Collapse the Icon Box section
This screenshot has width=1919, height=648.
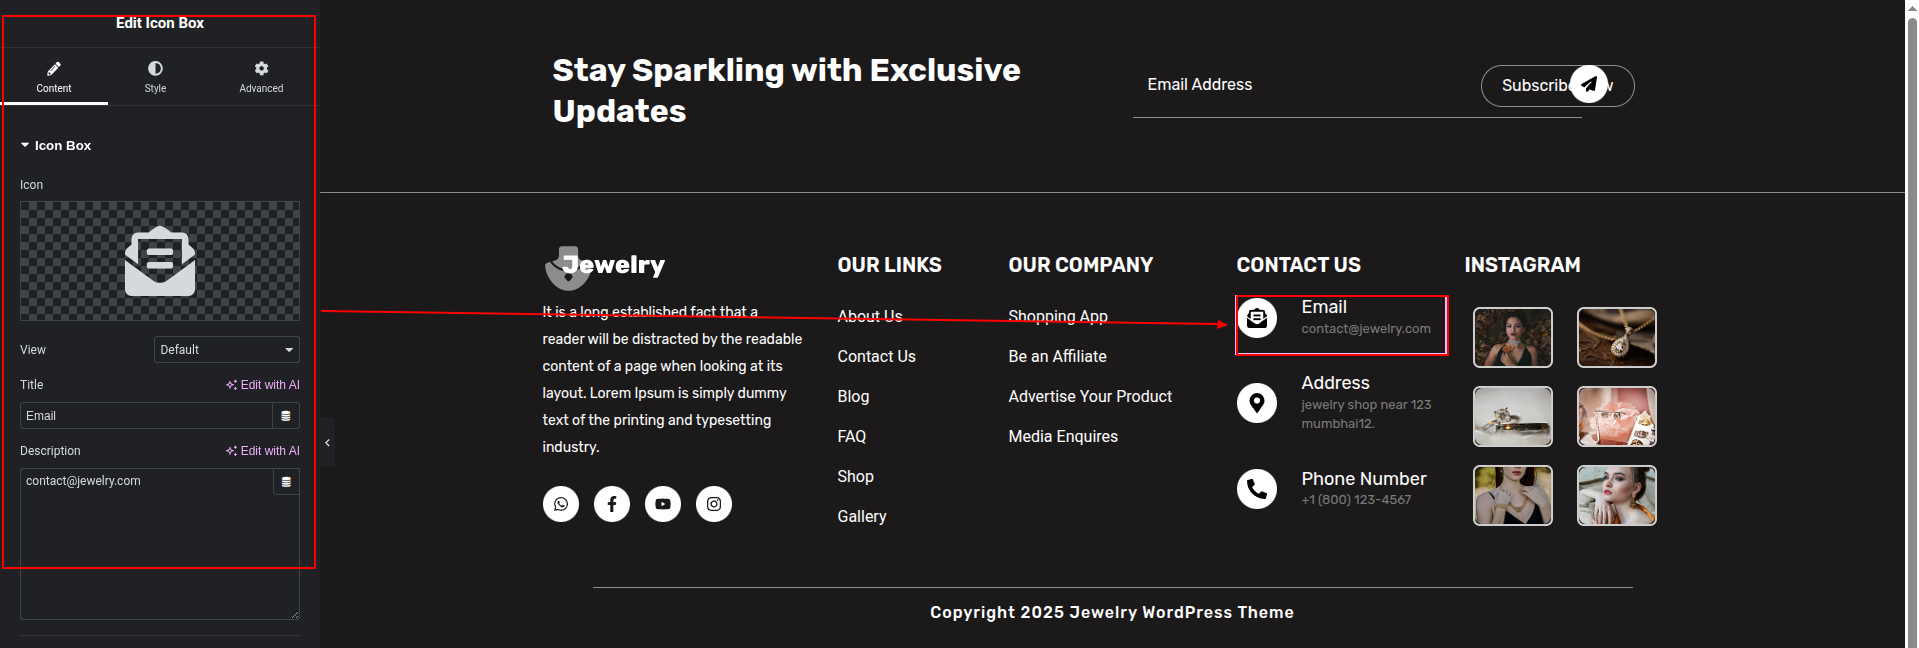56,146
